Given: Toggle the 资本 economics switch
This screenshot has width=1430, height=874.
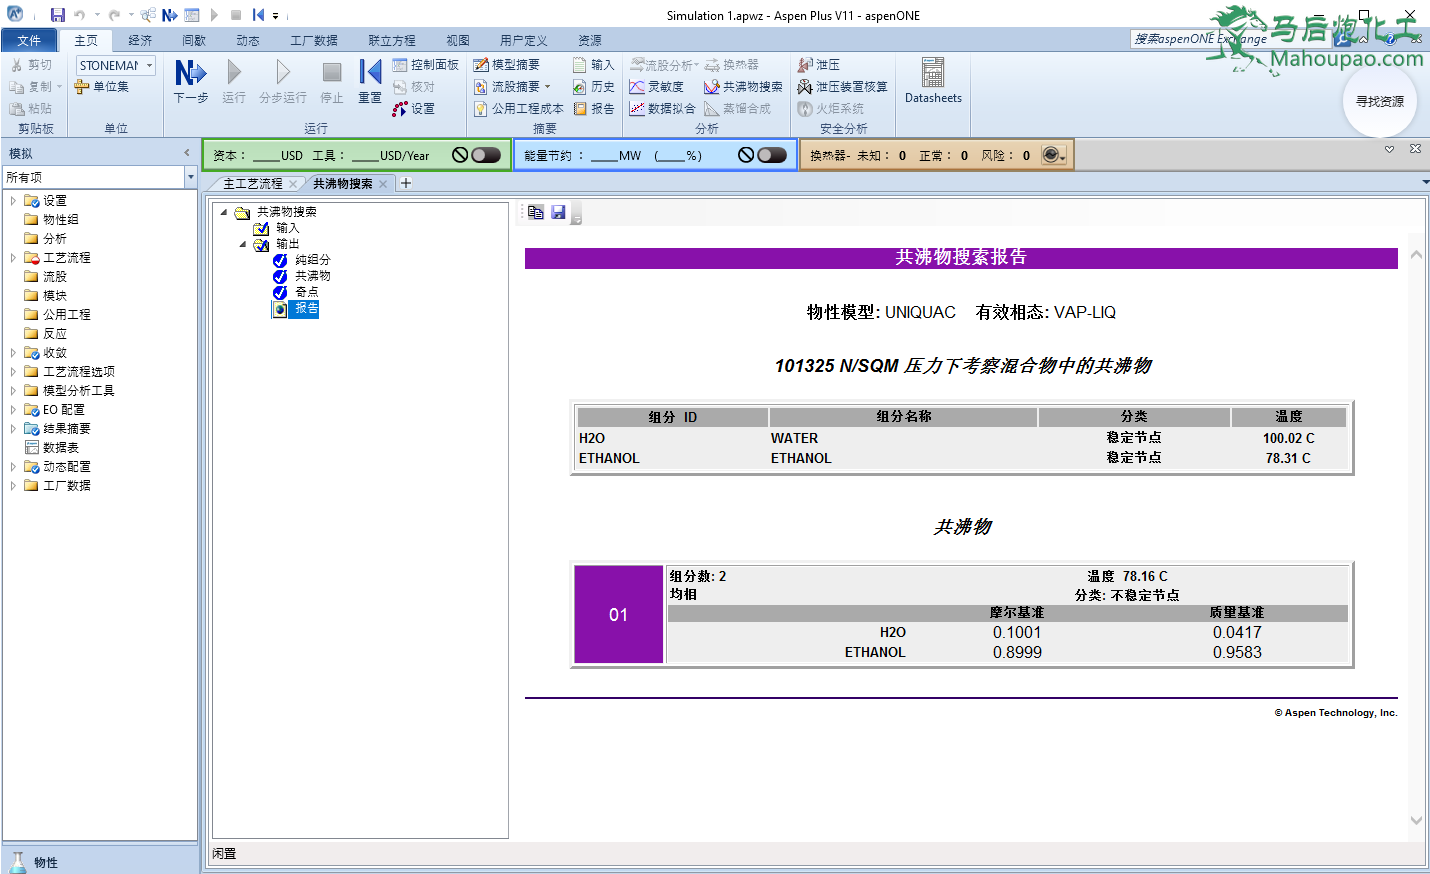Looking at the screenshot, I should (x=485, y=155).
